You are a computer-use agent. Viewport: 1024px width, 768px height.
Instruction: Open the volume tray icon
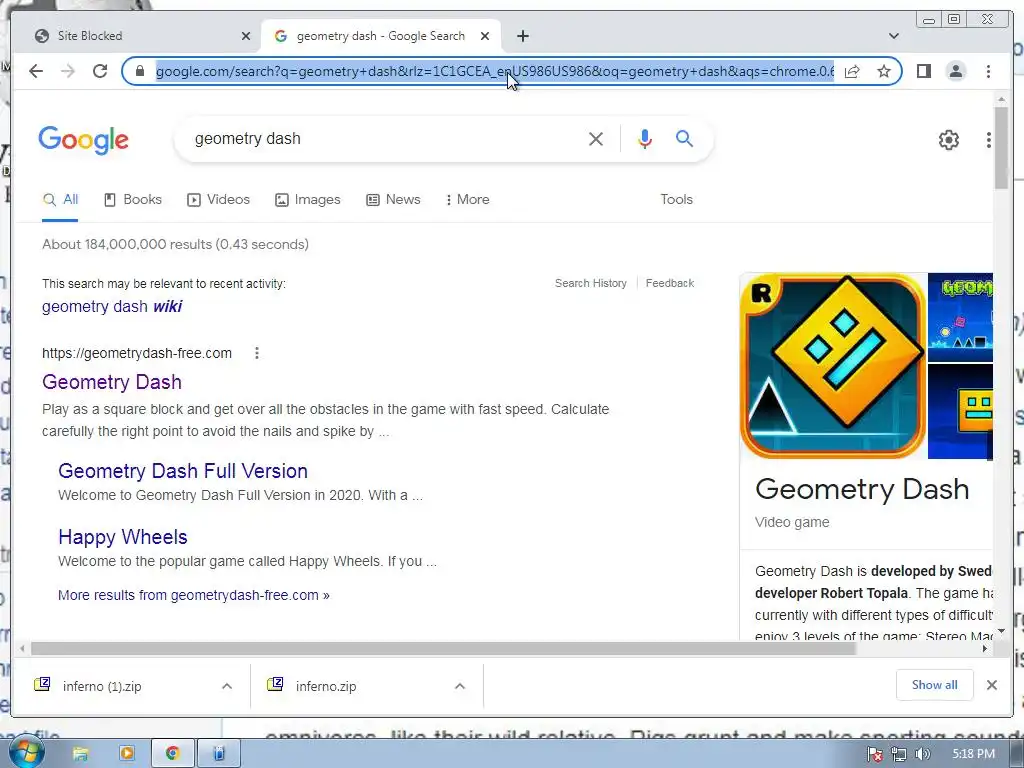point(922,754)
